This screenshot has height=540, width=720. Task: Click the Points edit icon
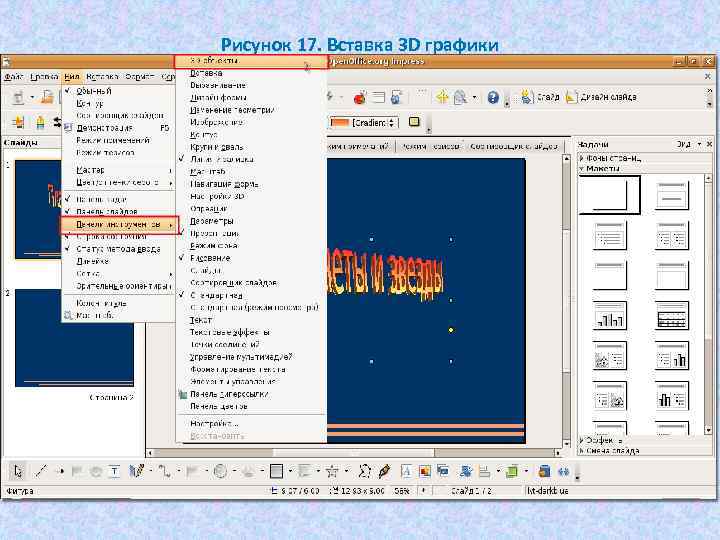point(364,471)
